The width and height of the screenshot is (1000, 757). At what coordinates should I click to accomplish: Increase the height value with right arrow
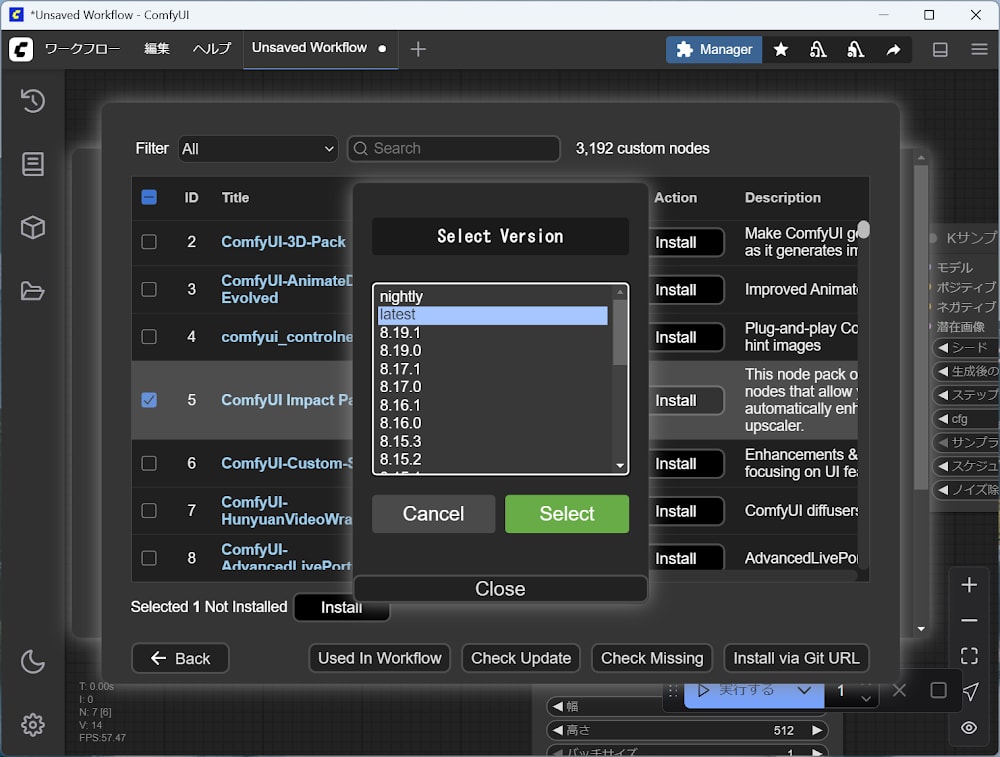(x=817, y=730)
